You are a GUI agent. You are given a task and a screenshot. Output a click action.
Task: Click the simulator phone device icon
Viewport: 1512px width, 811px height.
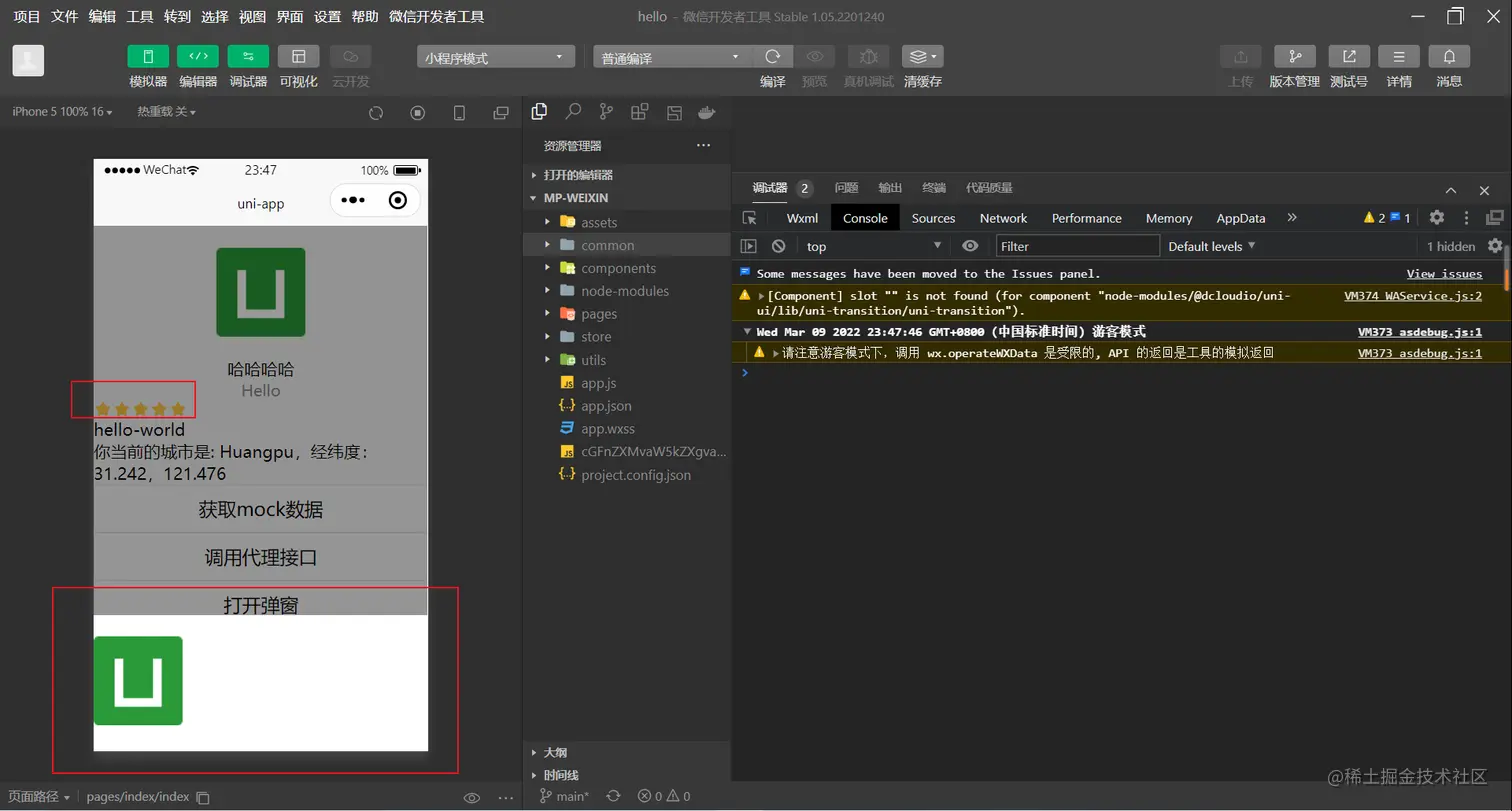pyautogui.click(x=460, y=113)
